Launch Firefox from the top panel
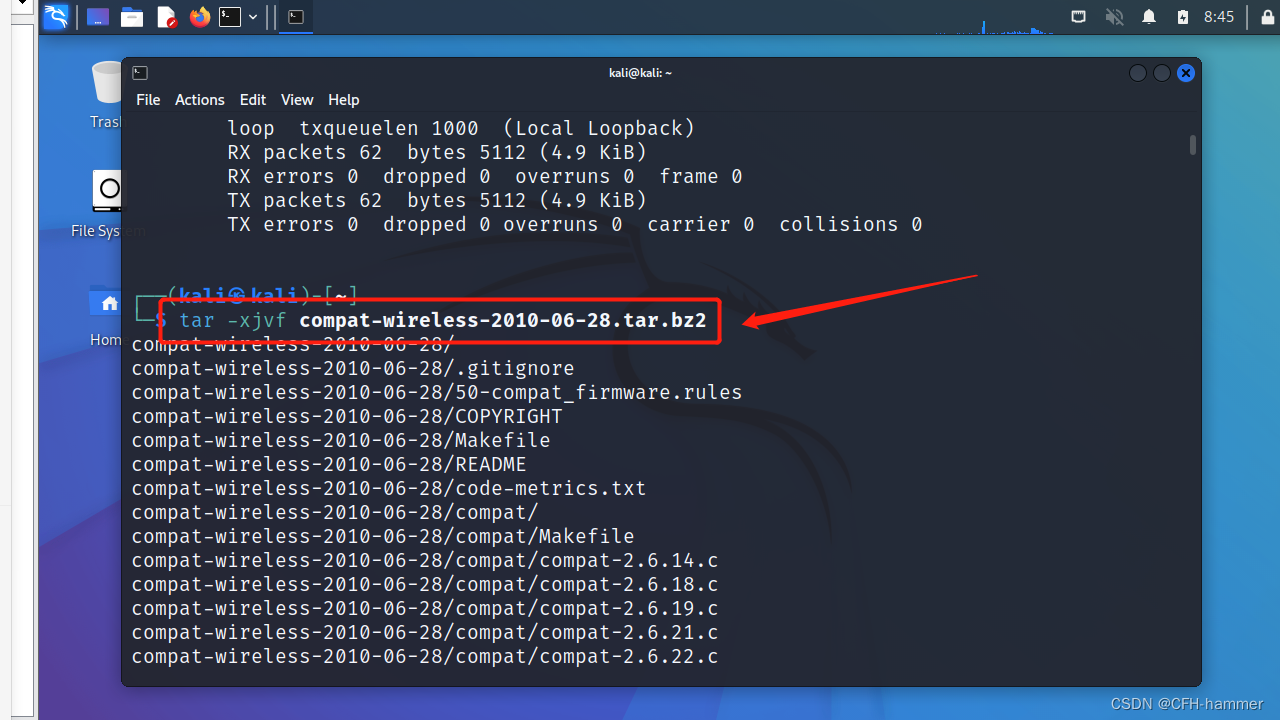 tap(199, 17)
